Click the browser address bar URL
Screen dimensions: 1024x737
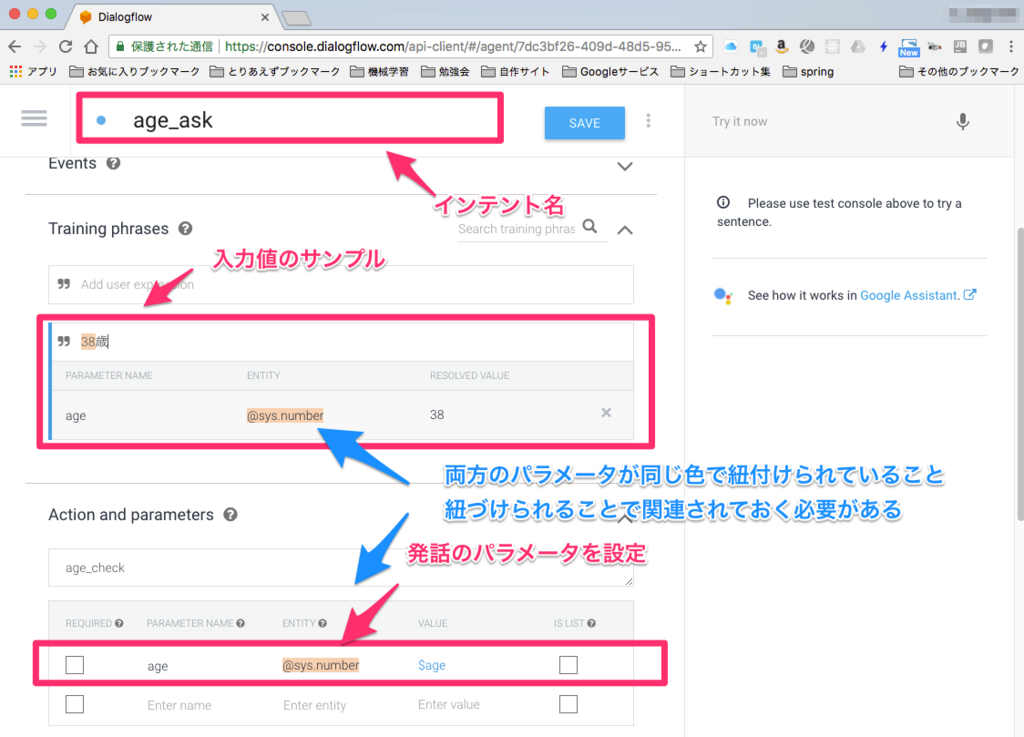453,46
